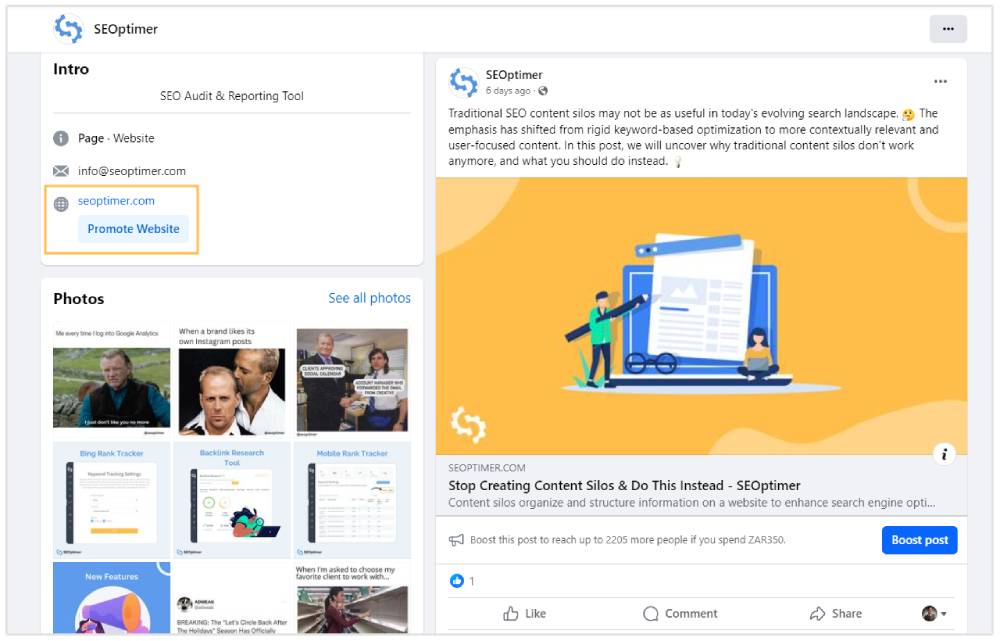Click the SEOptimer logo in the top header
Image resolution: width=1000 pixels, height=641 pixels.
[x=68, y=29]
